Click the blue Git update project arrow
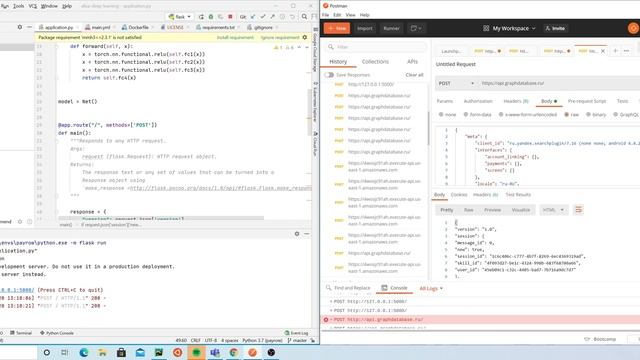The height and width of the screenshot is (360, 640). tap(253, 17)
